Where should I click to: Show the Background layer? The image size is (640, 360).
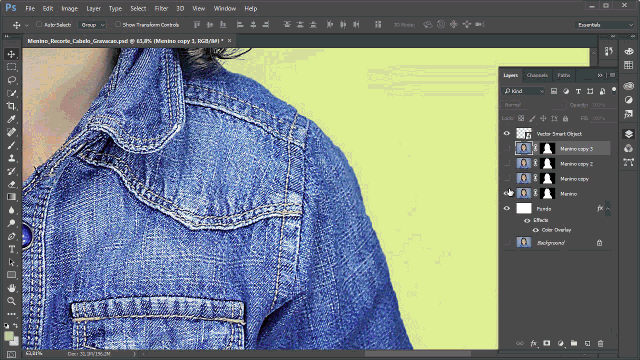(x=507, y=243)
